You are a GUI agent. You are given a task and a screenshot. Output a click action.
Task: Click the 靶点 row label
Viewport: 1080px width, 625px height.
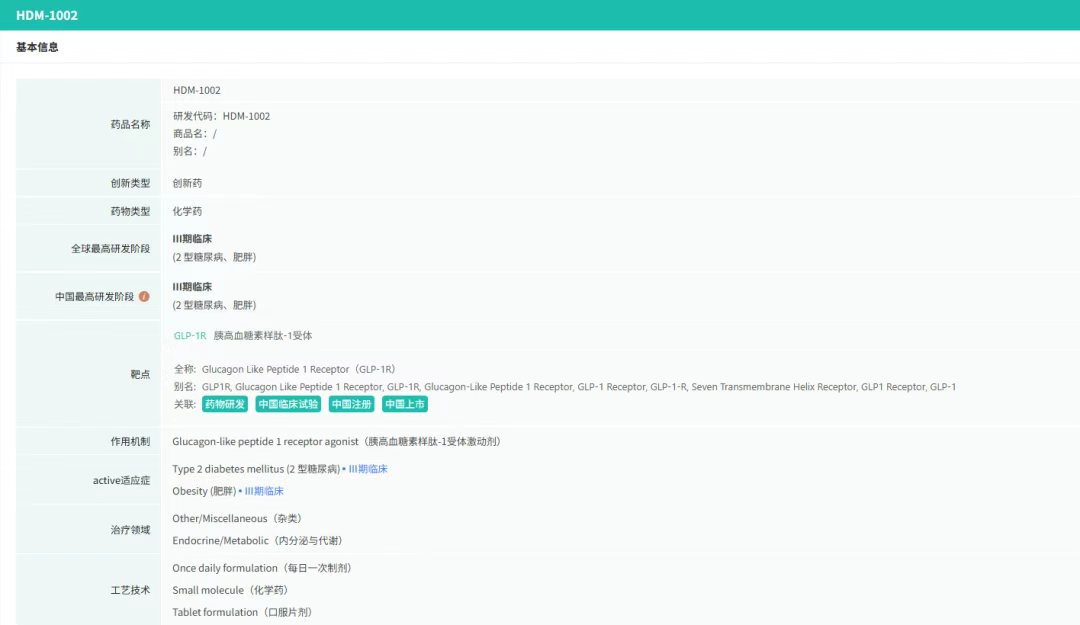tap(140, 374)
